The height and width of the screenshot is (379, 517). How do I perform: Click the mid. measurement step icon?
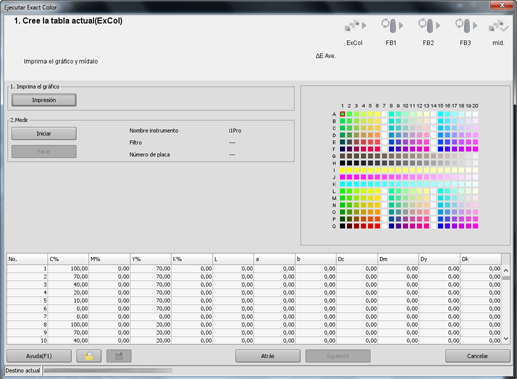498,26
